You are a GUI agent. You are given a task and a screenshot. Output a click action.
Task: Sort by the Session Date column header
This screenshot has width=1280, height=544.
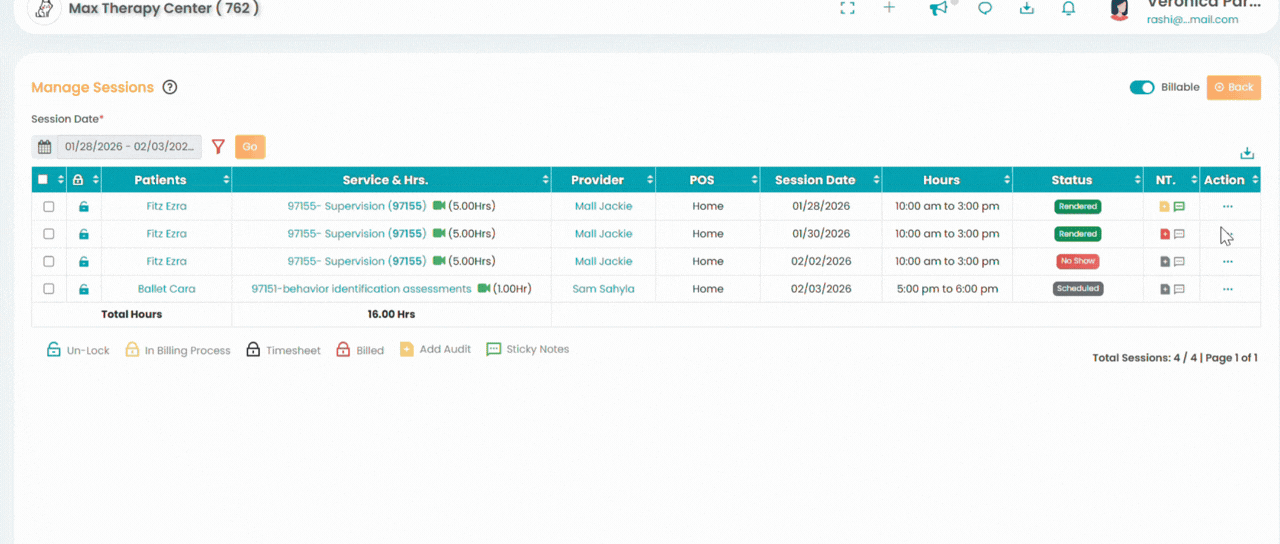[815, 180]
